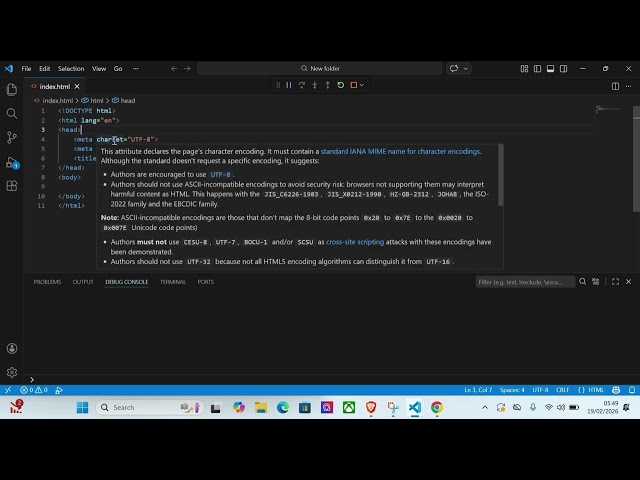
Task: Open editor More Actions ellipsis
Action: coord(629,86)
